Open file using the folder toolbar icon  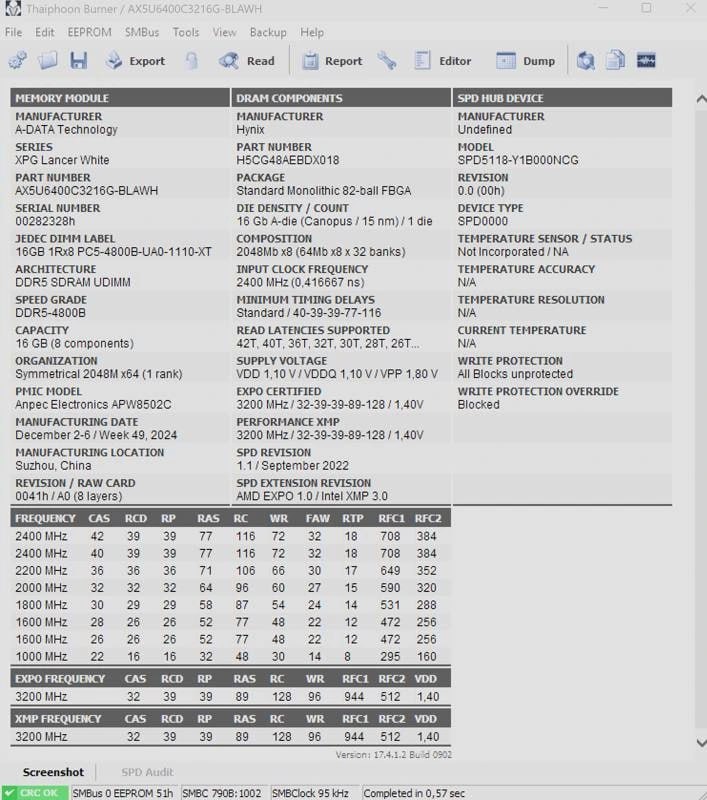(x=48, y=61)
